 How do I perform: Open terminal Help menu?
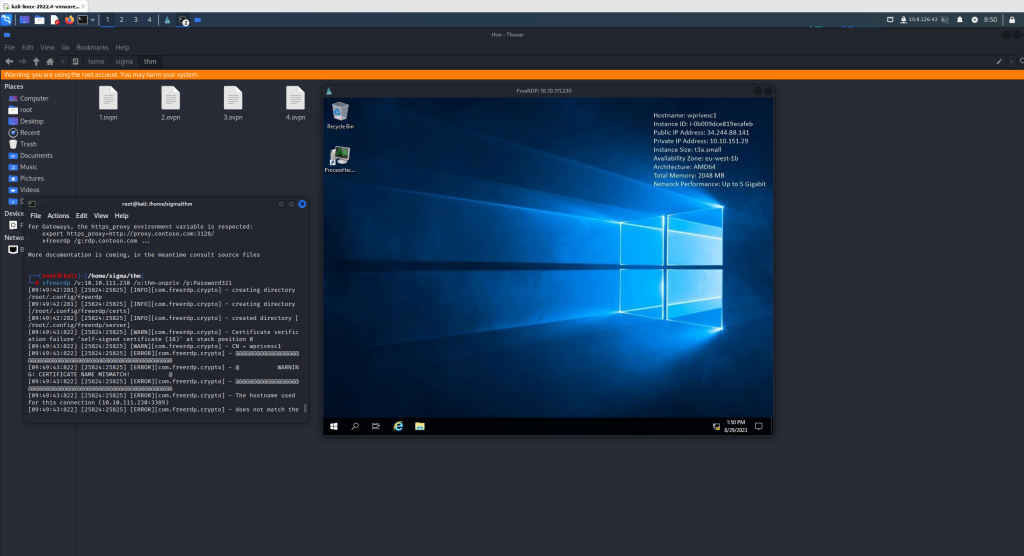(121, 216)
